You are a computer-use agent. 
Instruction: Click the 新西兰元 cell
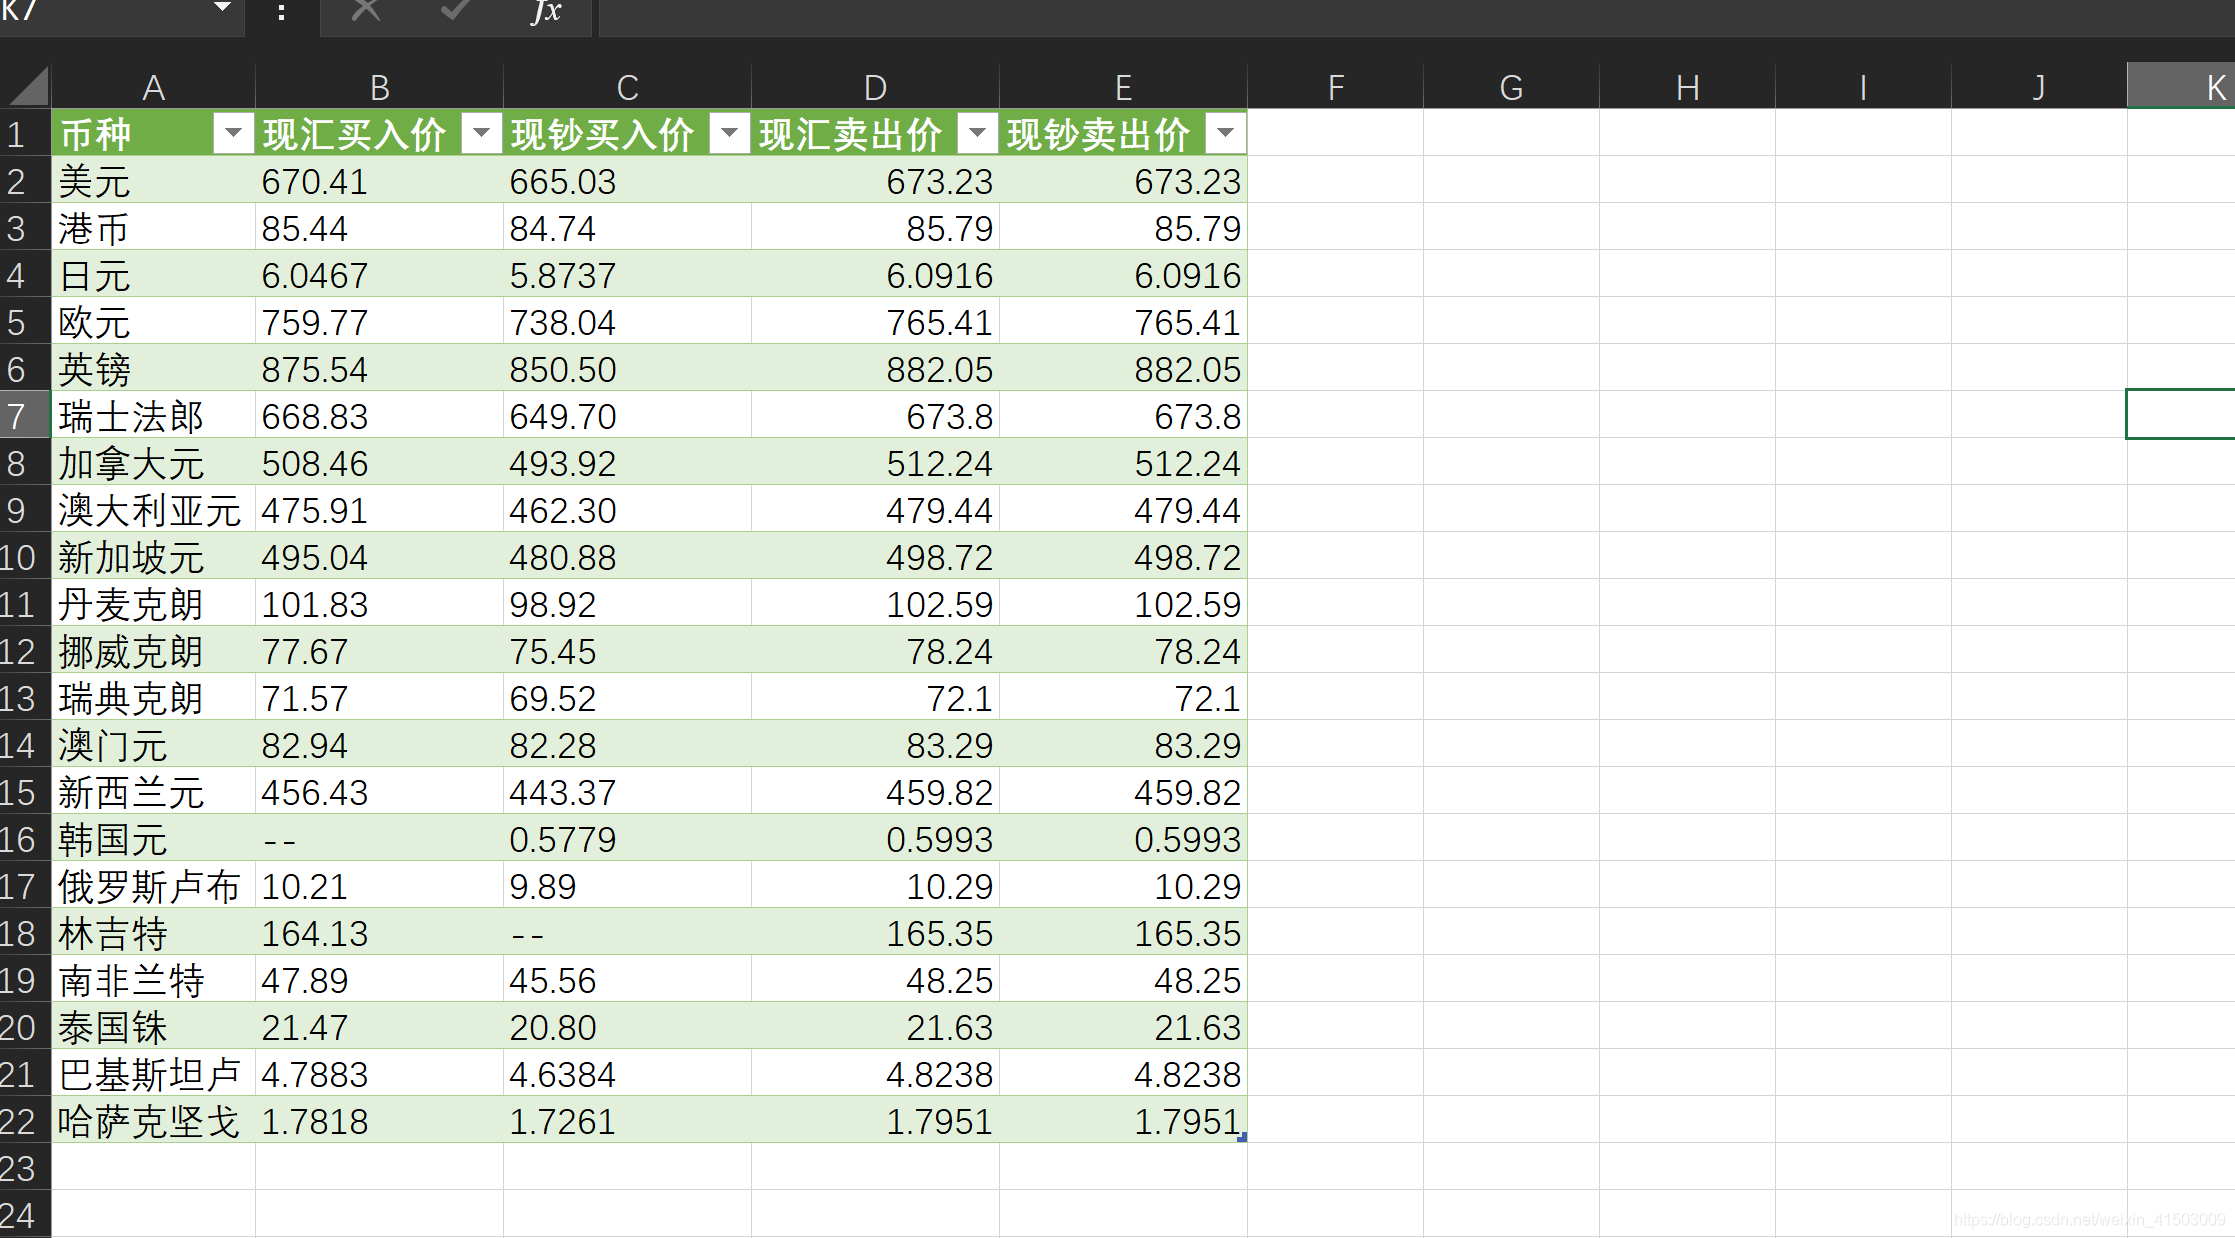tap(154, 791)
